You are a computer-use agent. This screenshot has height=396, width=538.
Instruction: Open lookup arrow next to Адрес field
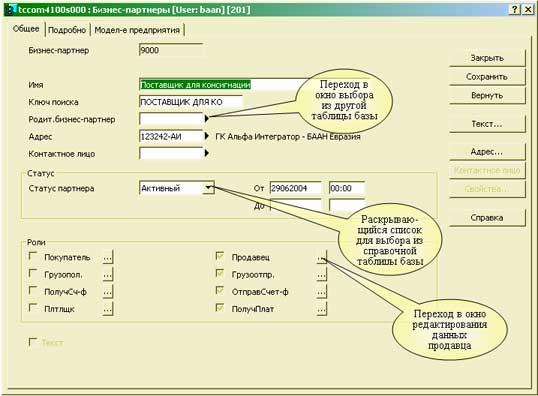coord(207,136)
